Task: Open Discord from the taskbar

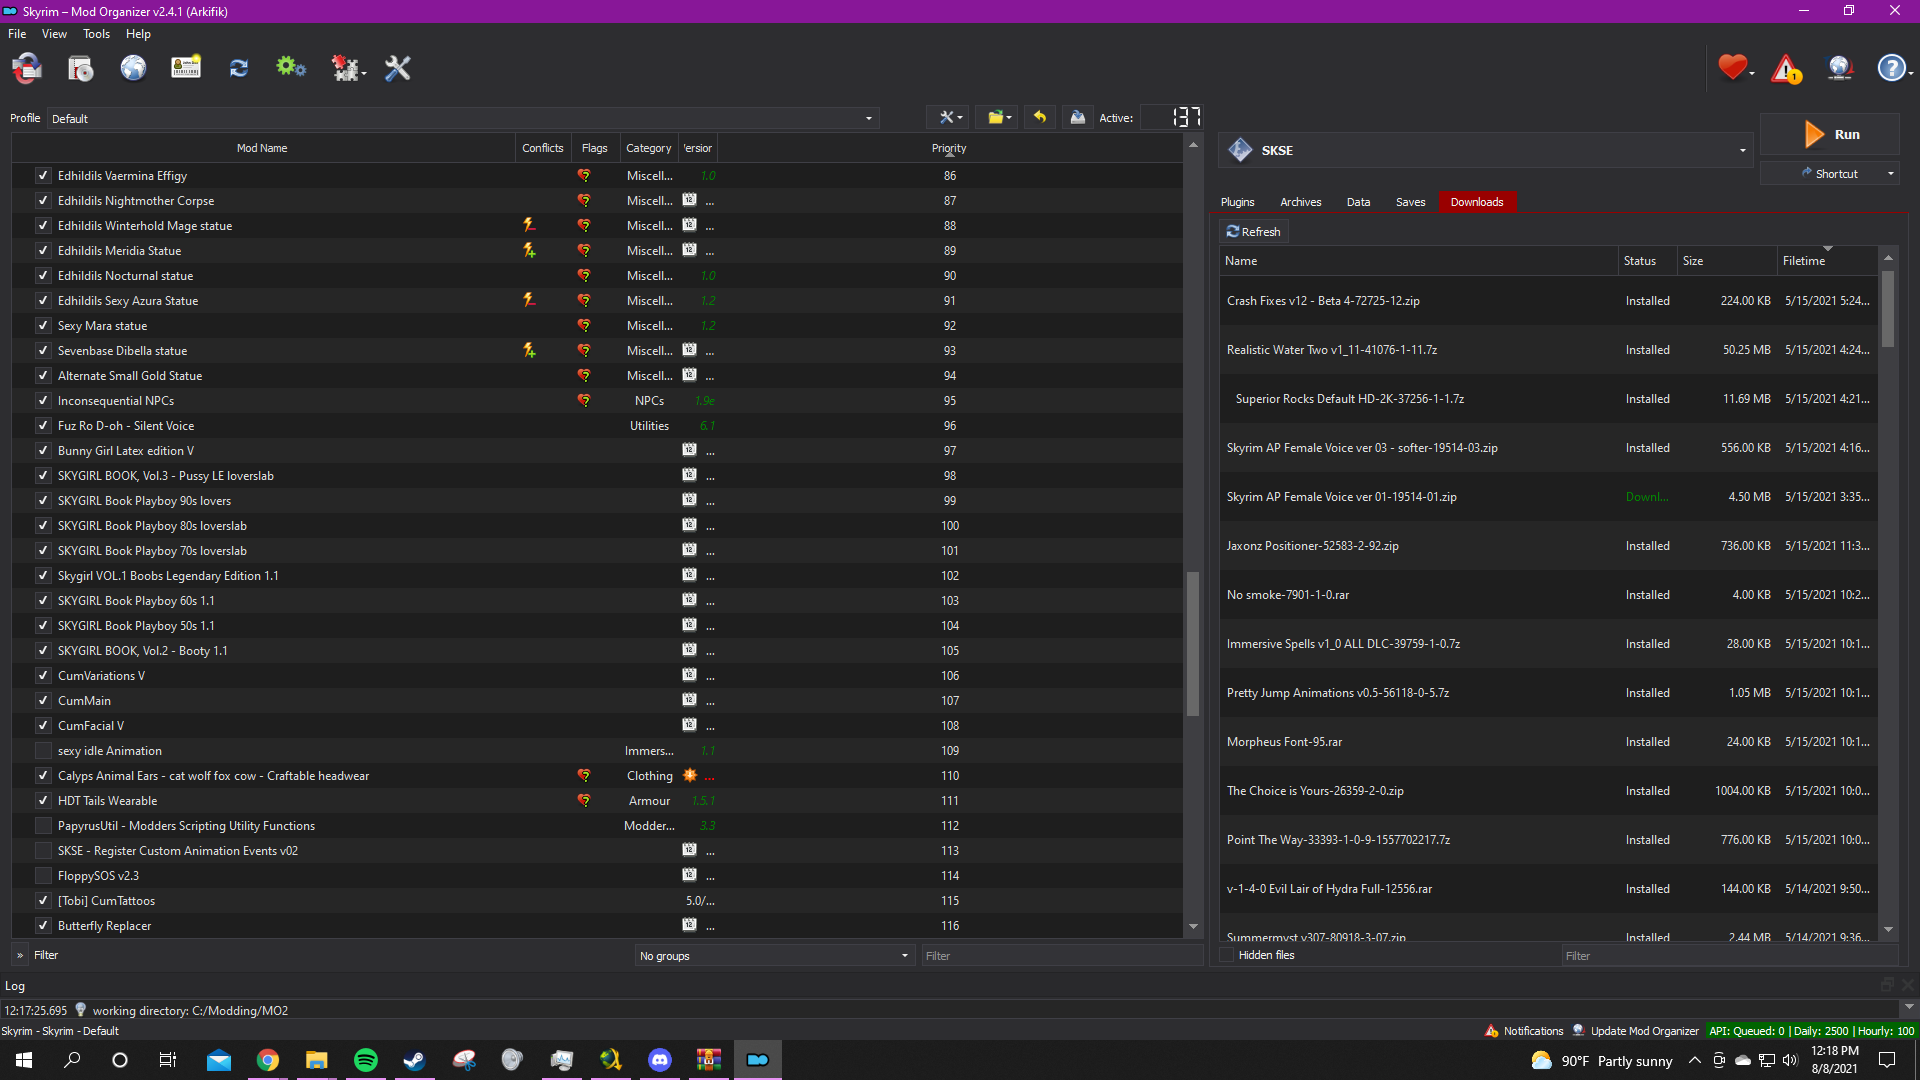Action: click(660, 1060)
